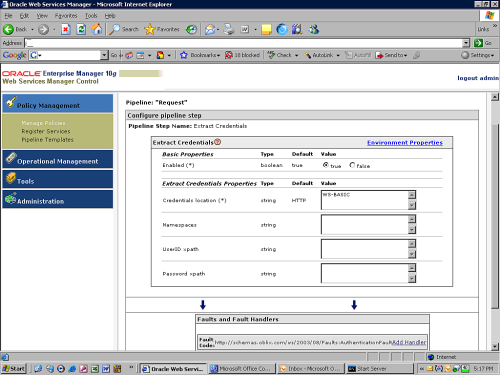Click the IE Forward arrow button

[x=43, y=30]
